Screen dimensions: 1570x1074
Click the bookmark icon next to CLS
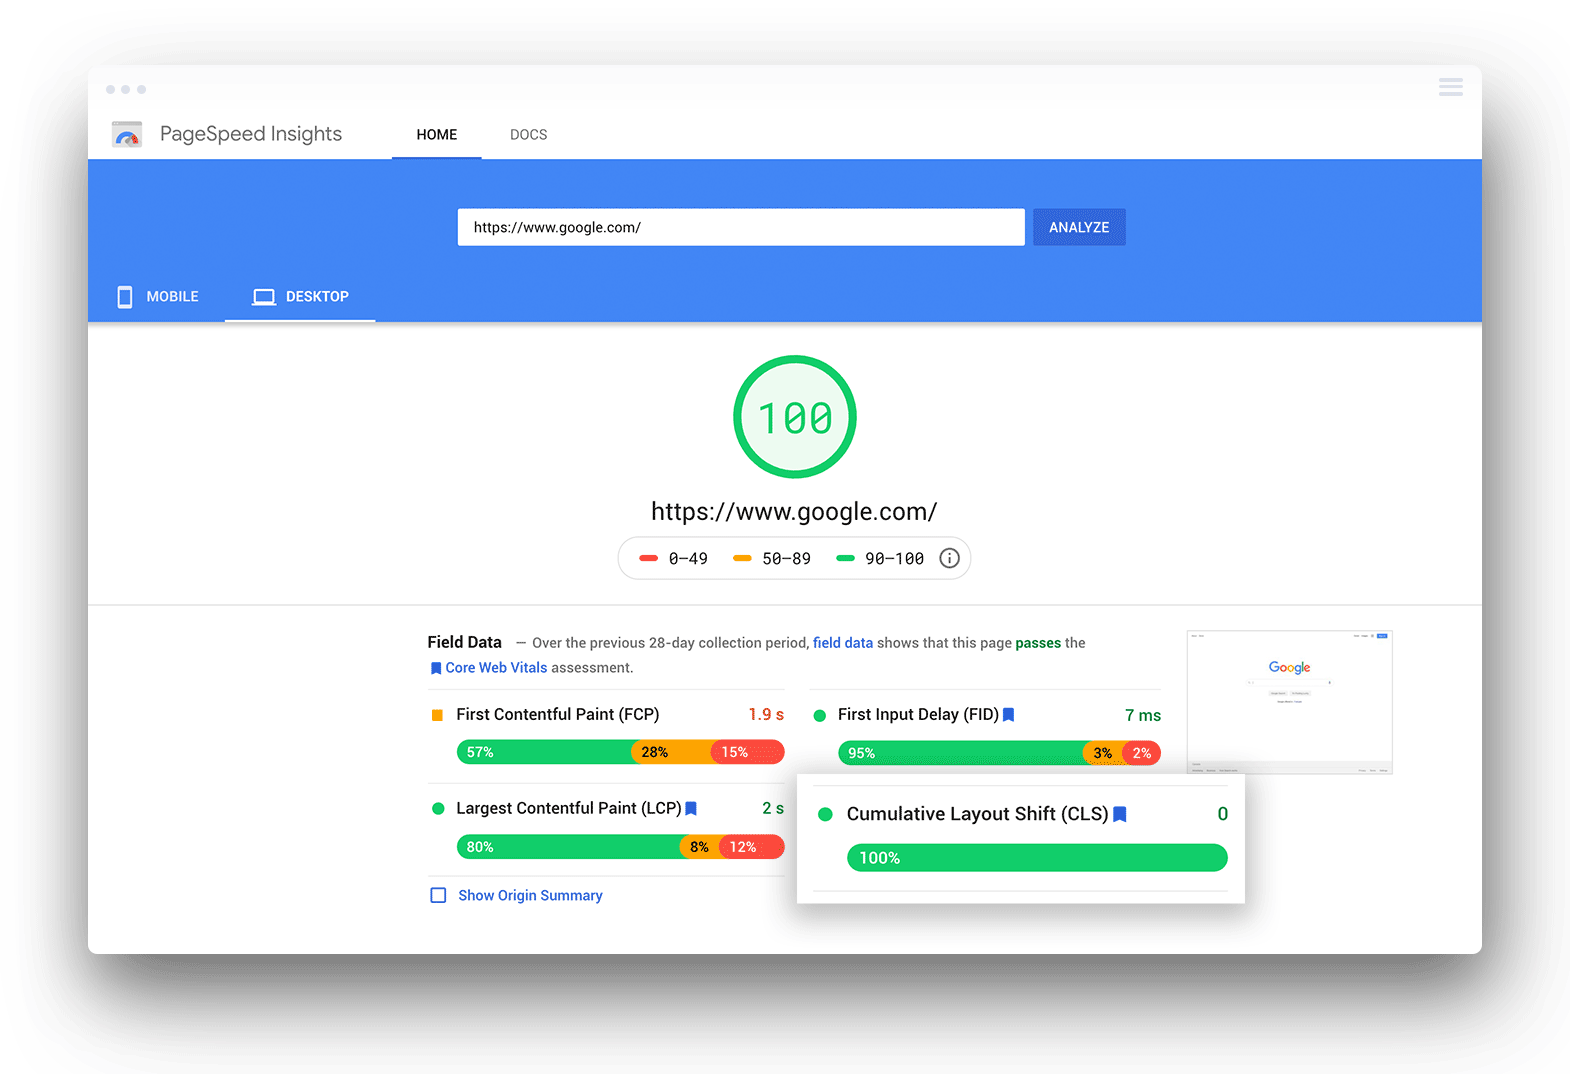tap(1120, 814)
